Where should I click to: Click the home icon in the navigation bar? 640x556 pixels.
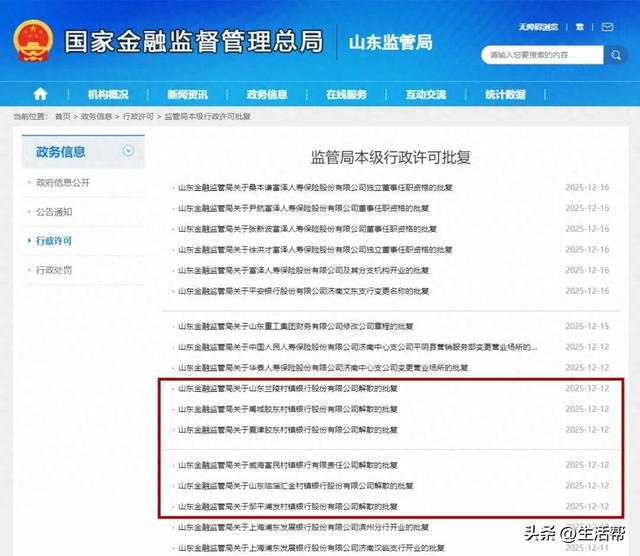40,94
